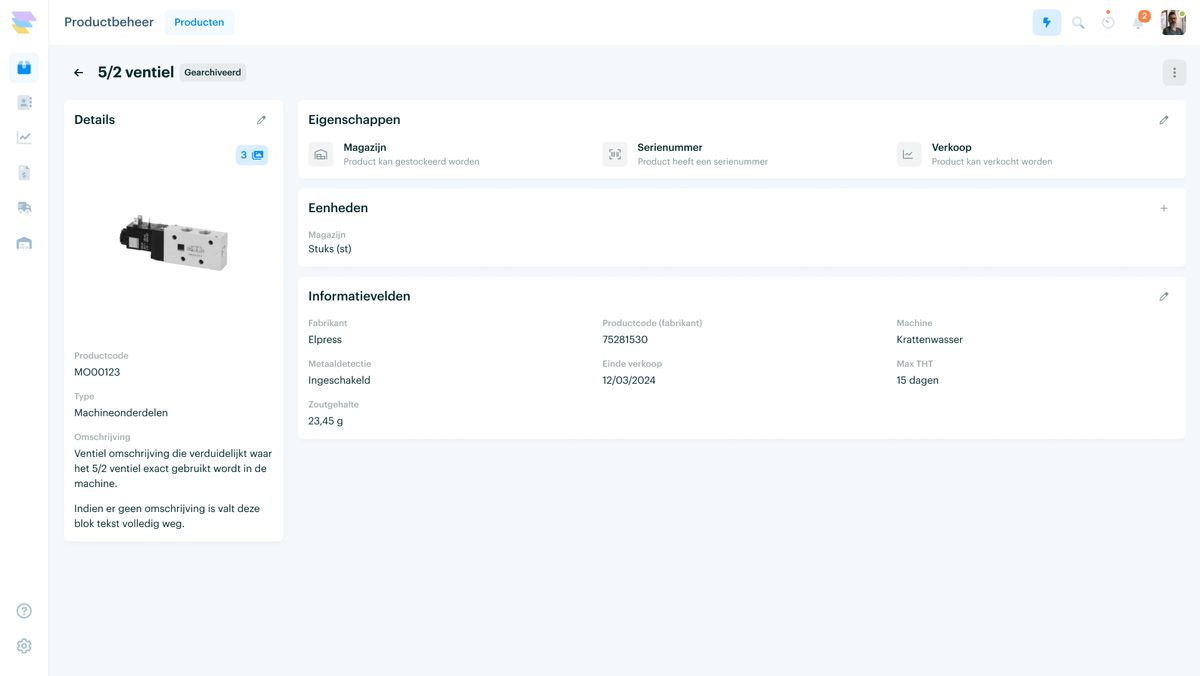
Task: Open the help question mark icon
Action: point(24,611)
